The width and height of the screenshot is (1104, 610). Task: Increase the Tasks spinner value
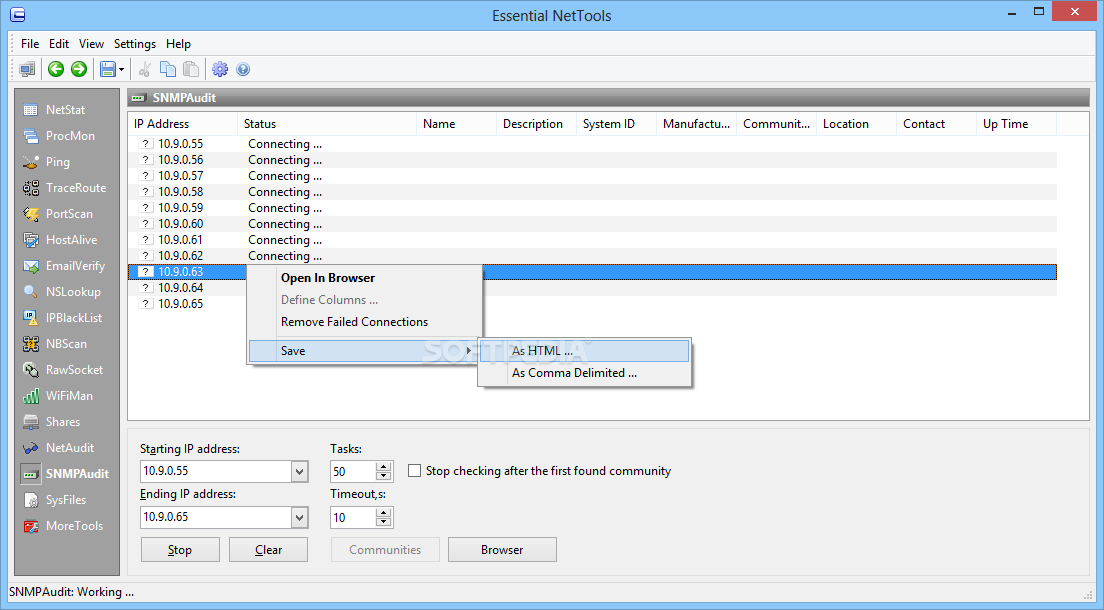pos(384,467)
